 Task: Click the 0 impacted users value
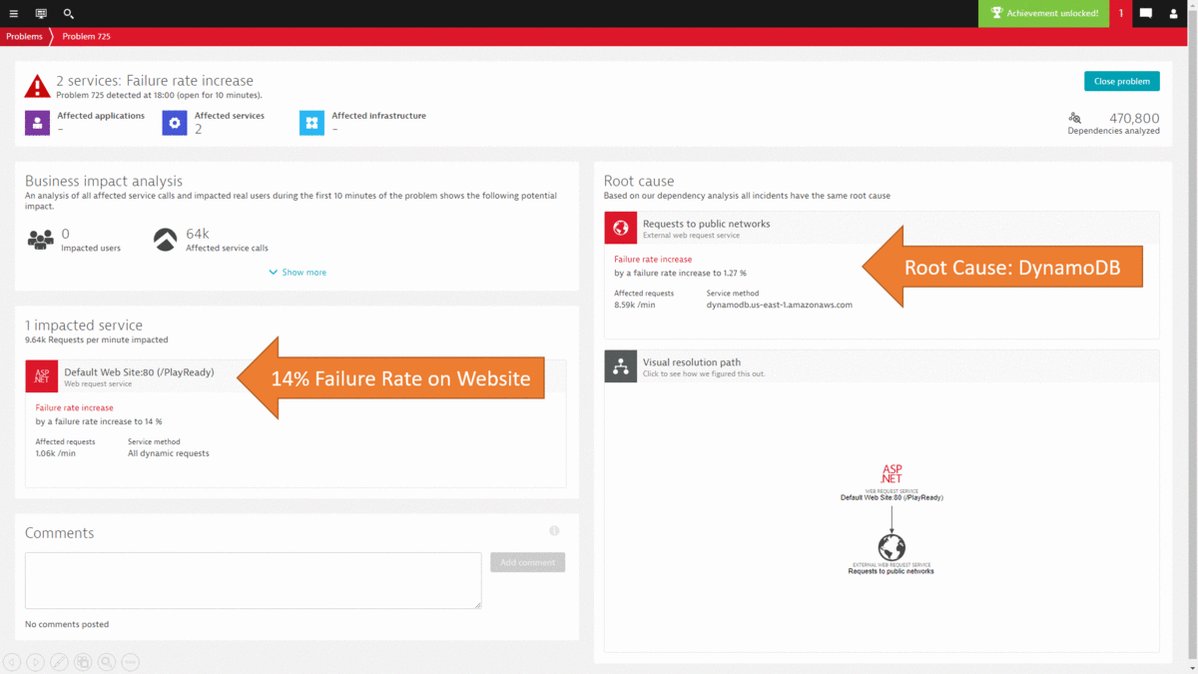point(65,233)
